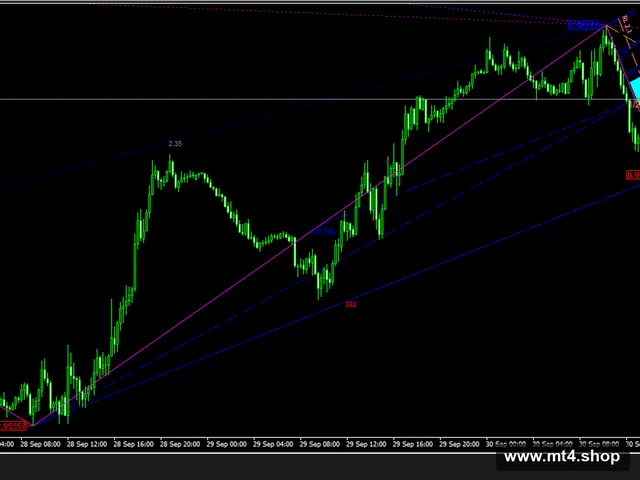Click the orange "RL 2.1" line label
The height and width of the screenshot is (480, 640).
click(626, 24)
